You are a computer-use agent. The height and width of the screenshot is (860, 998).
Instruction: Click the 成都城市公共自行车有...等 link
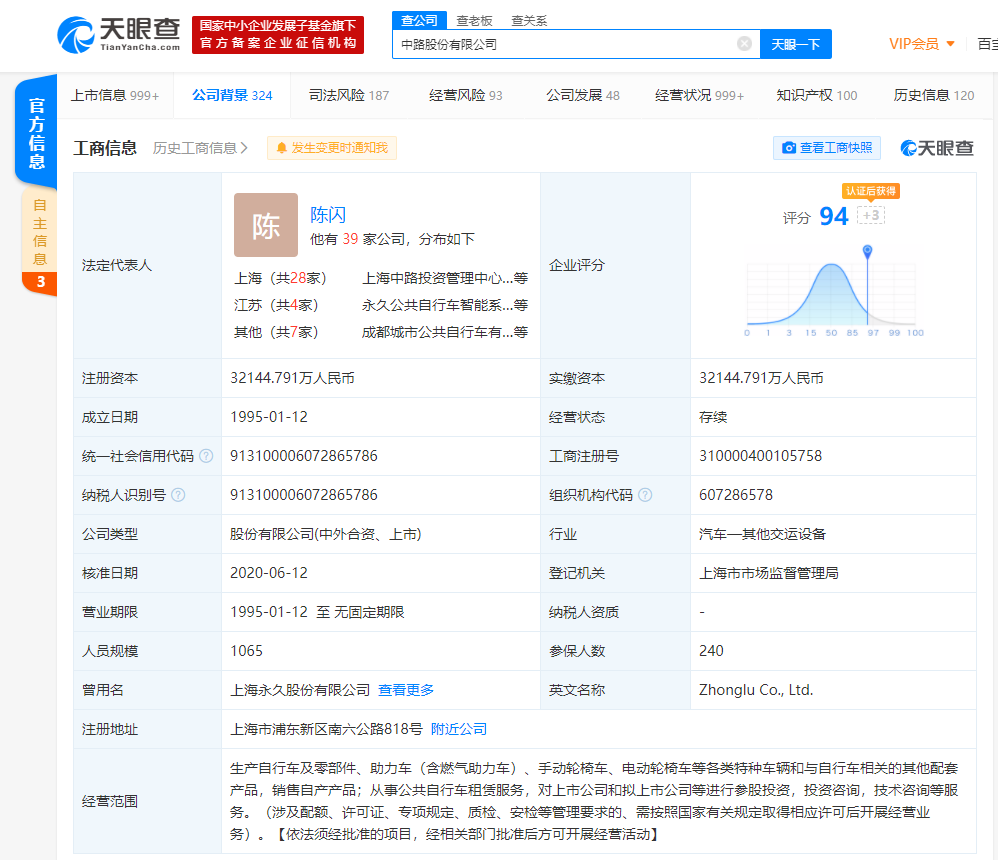click(x=445, y=332)
